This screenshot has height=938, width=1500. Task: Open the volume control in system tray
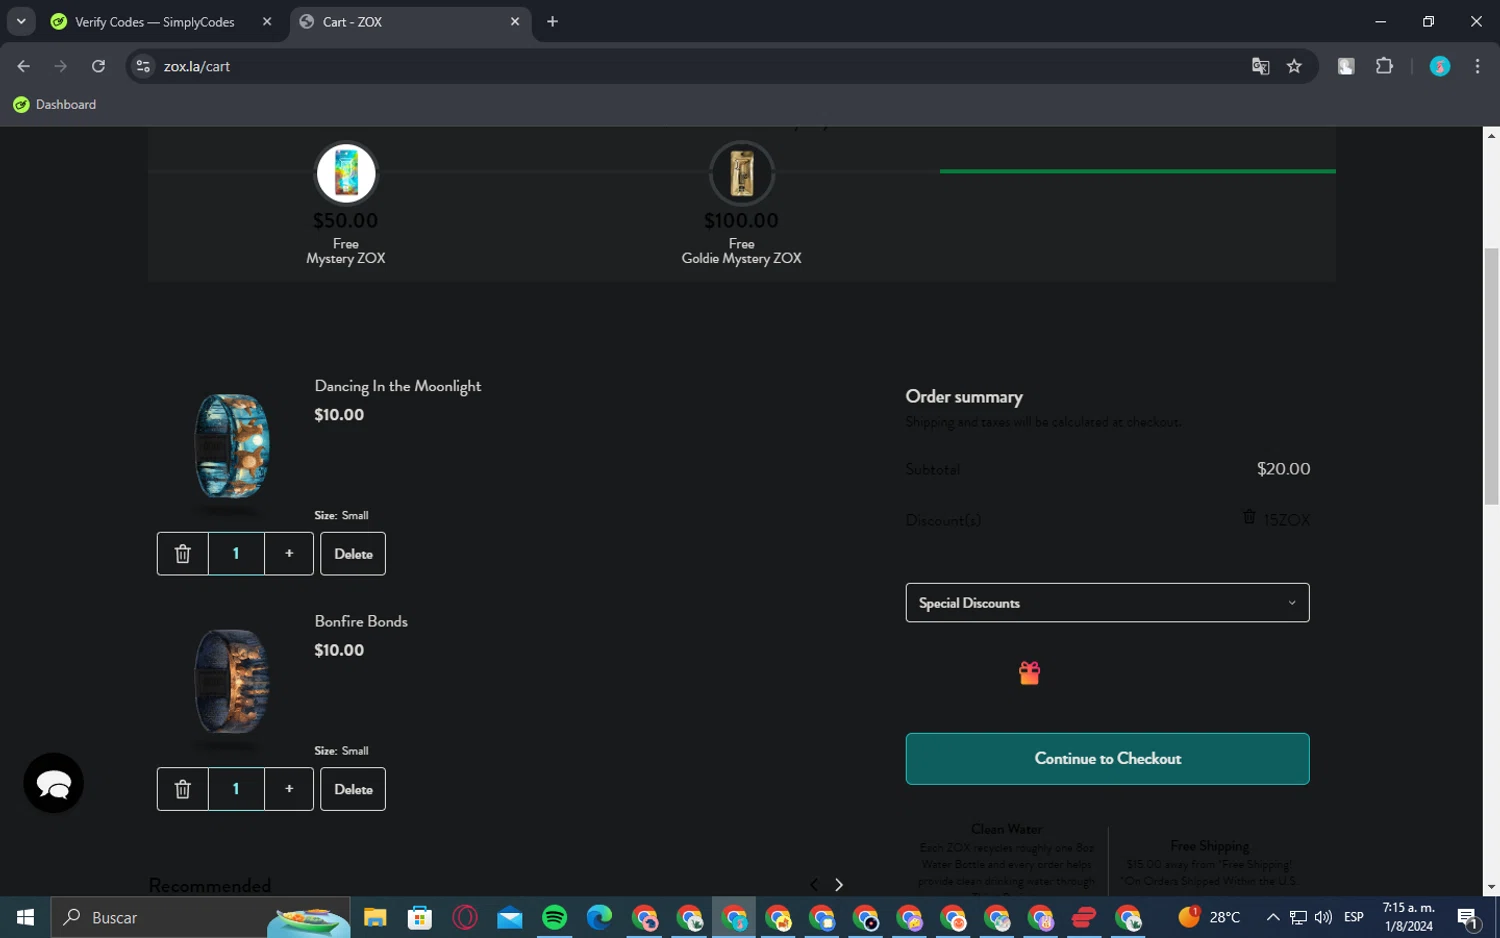pos(1323,917)
